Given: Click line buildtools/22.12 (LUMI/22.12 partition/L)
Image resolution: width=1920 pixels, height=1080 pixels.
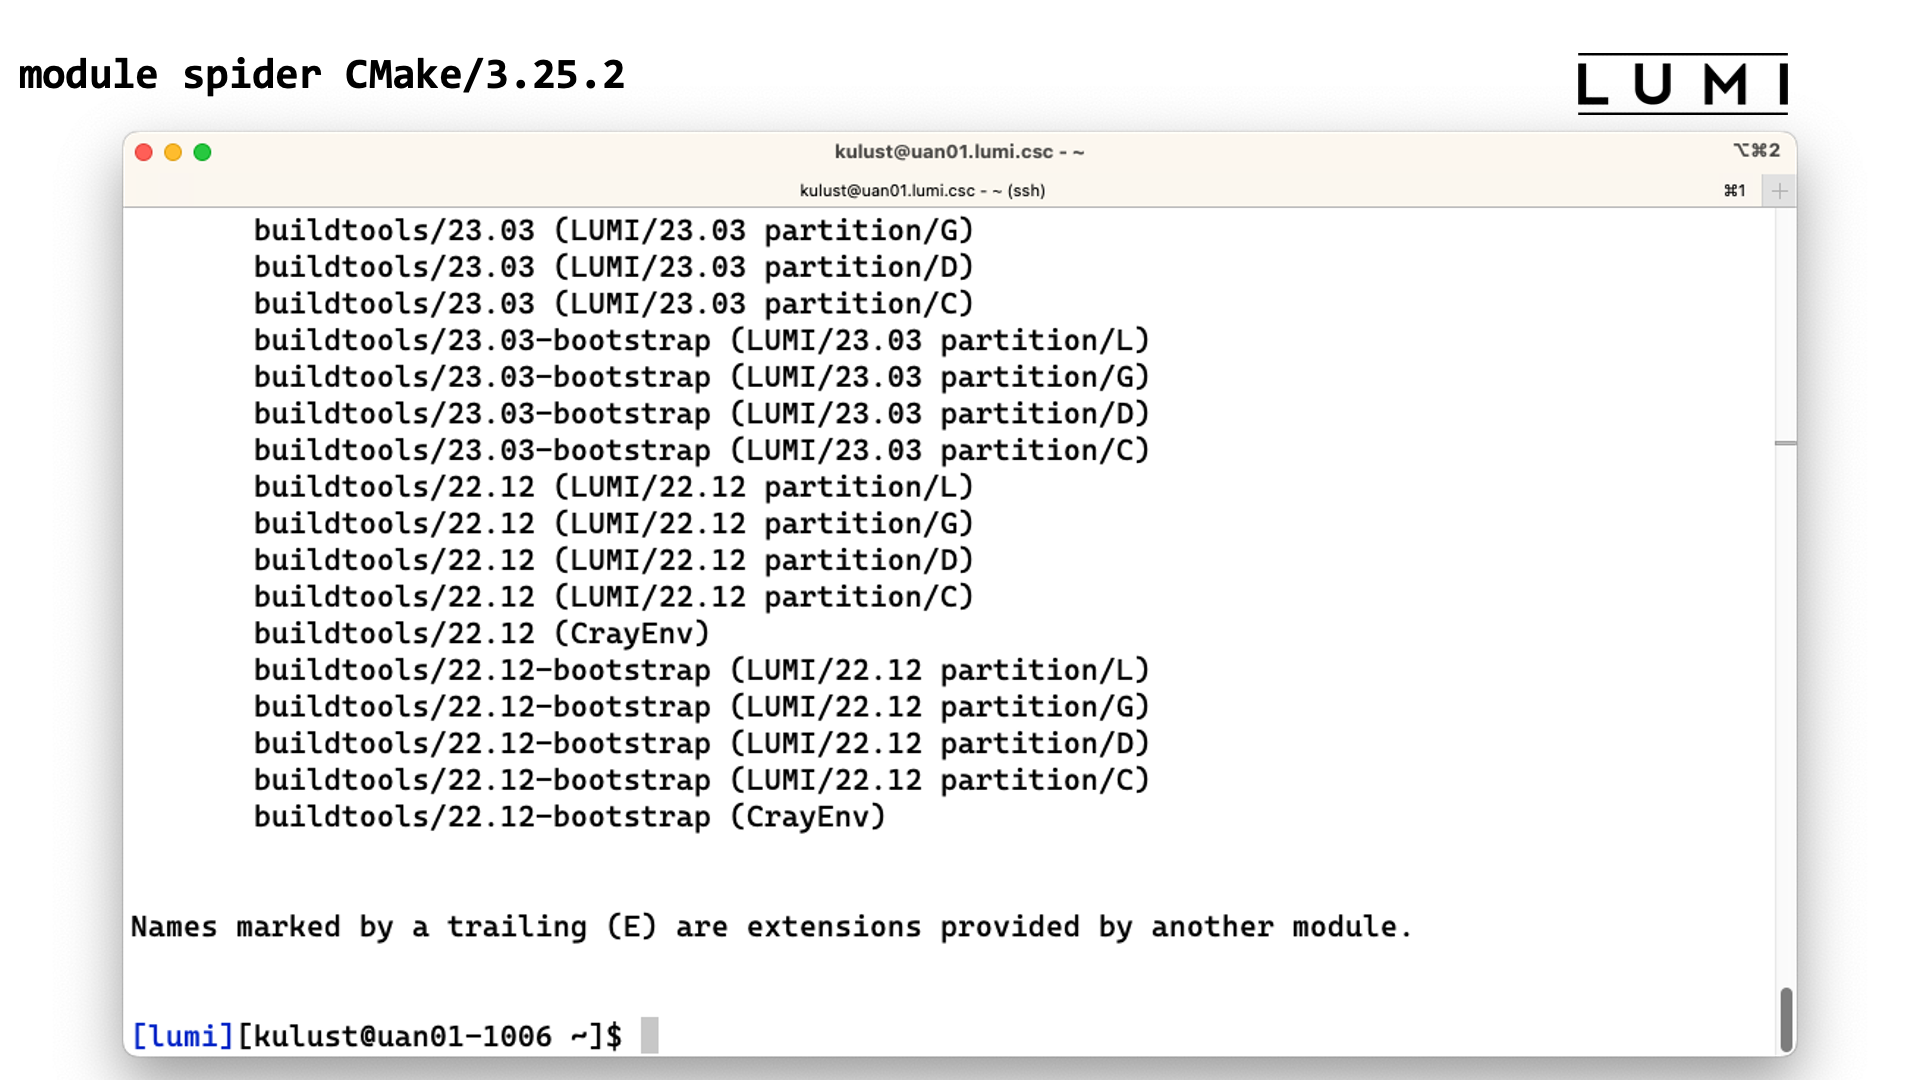Looking at the screenshot, I should pyautogui.click(x=613, y=488).
